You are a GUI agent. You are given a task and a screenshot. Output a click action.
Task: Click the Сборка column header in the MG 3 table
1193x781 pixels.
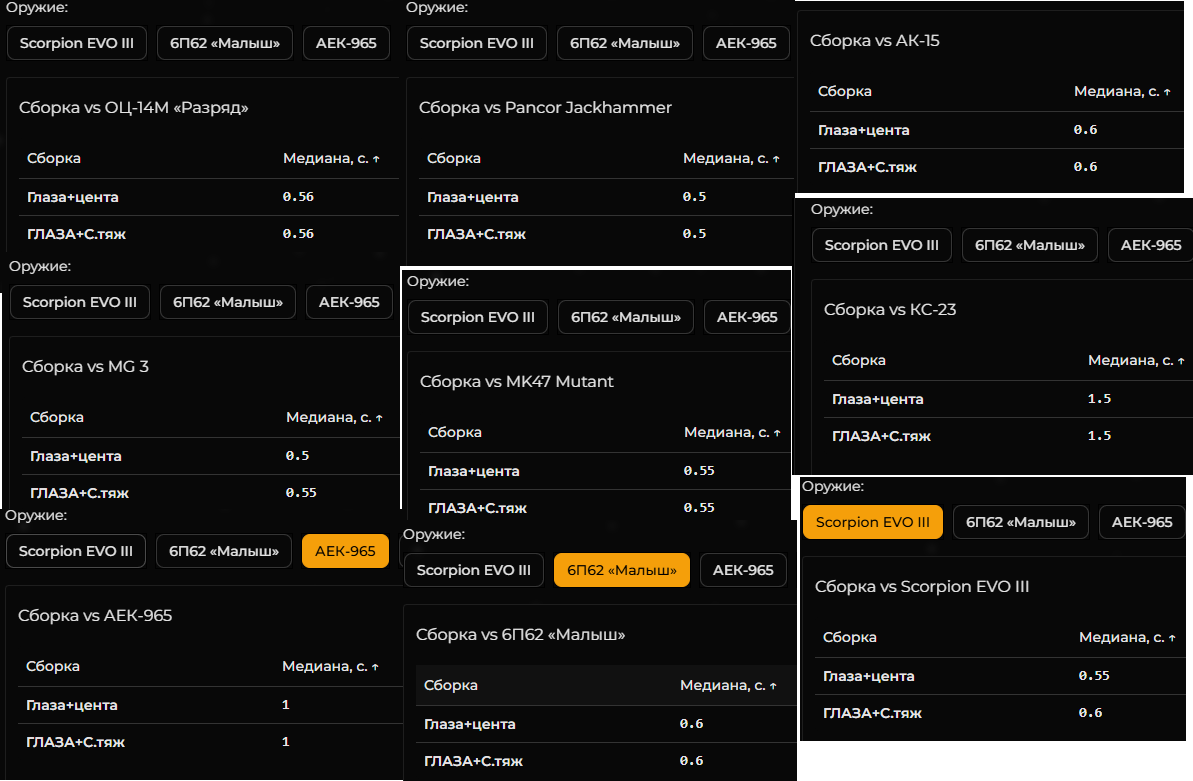coord(57,417)
